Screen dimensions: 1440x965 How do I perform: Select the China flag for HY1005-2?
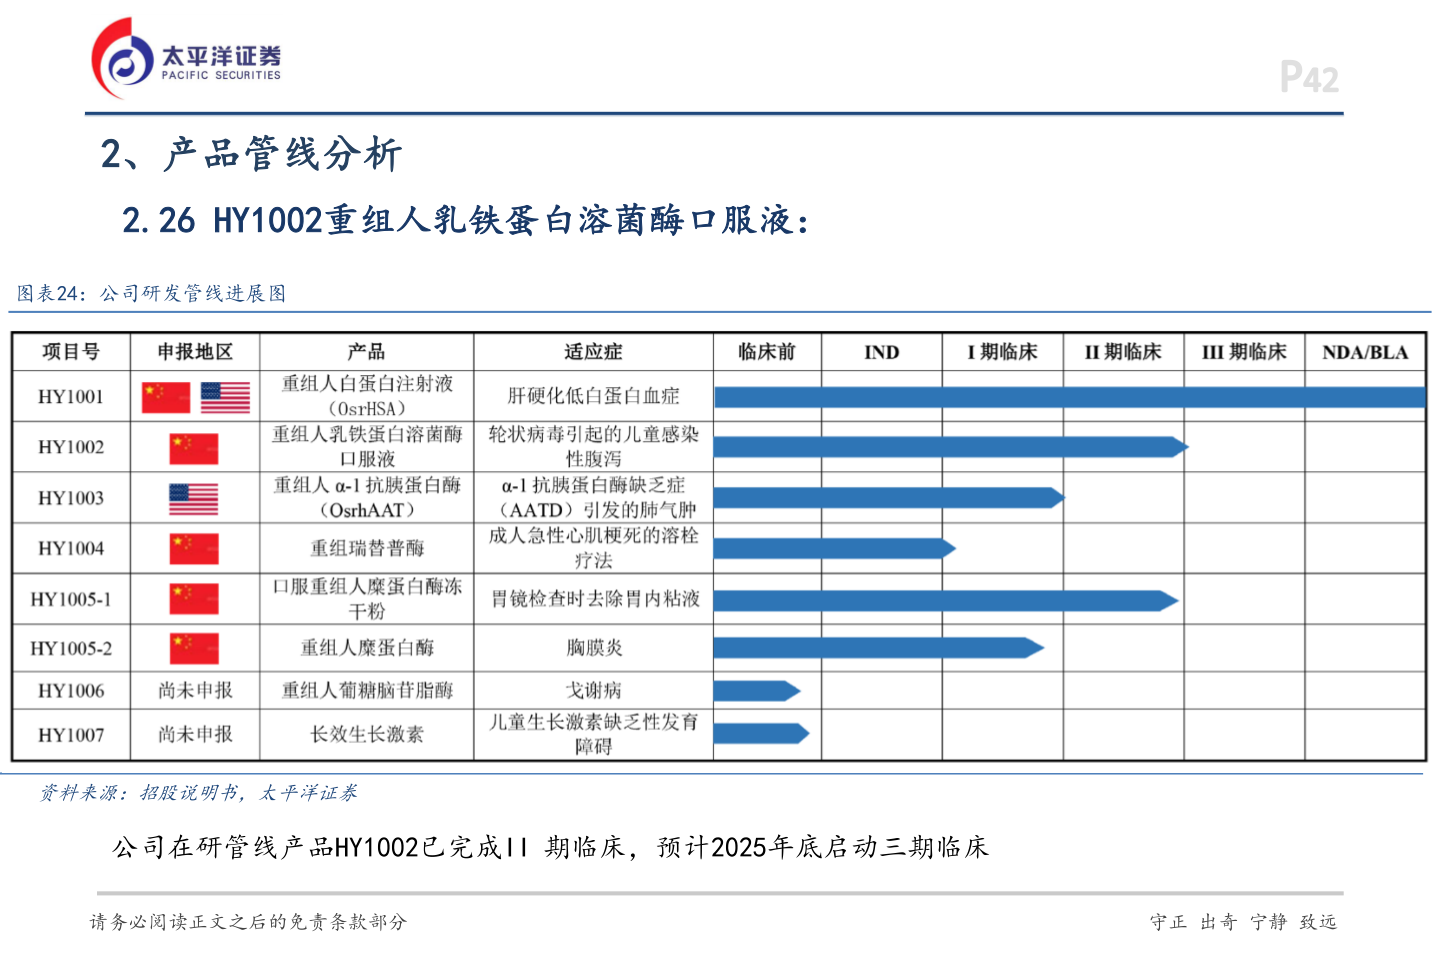[192, 647]
